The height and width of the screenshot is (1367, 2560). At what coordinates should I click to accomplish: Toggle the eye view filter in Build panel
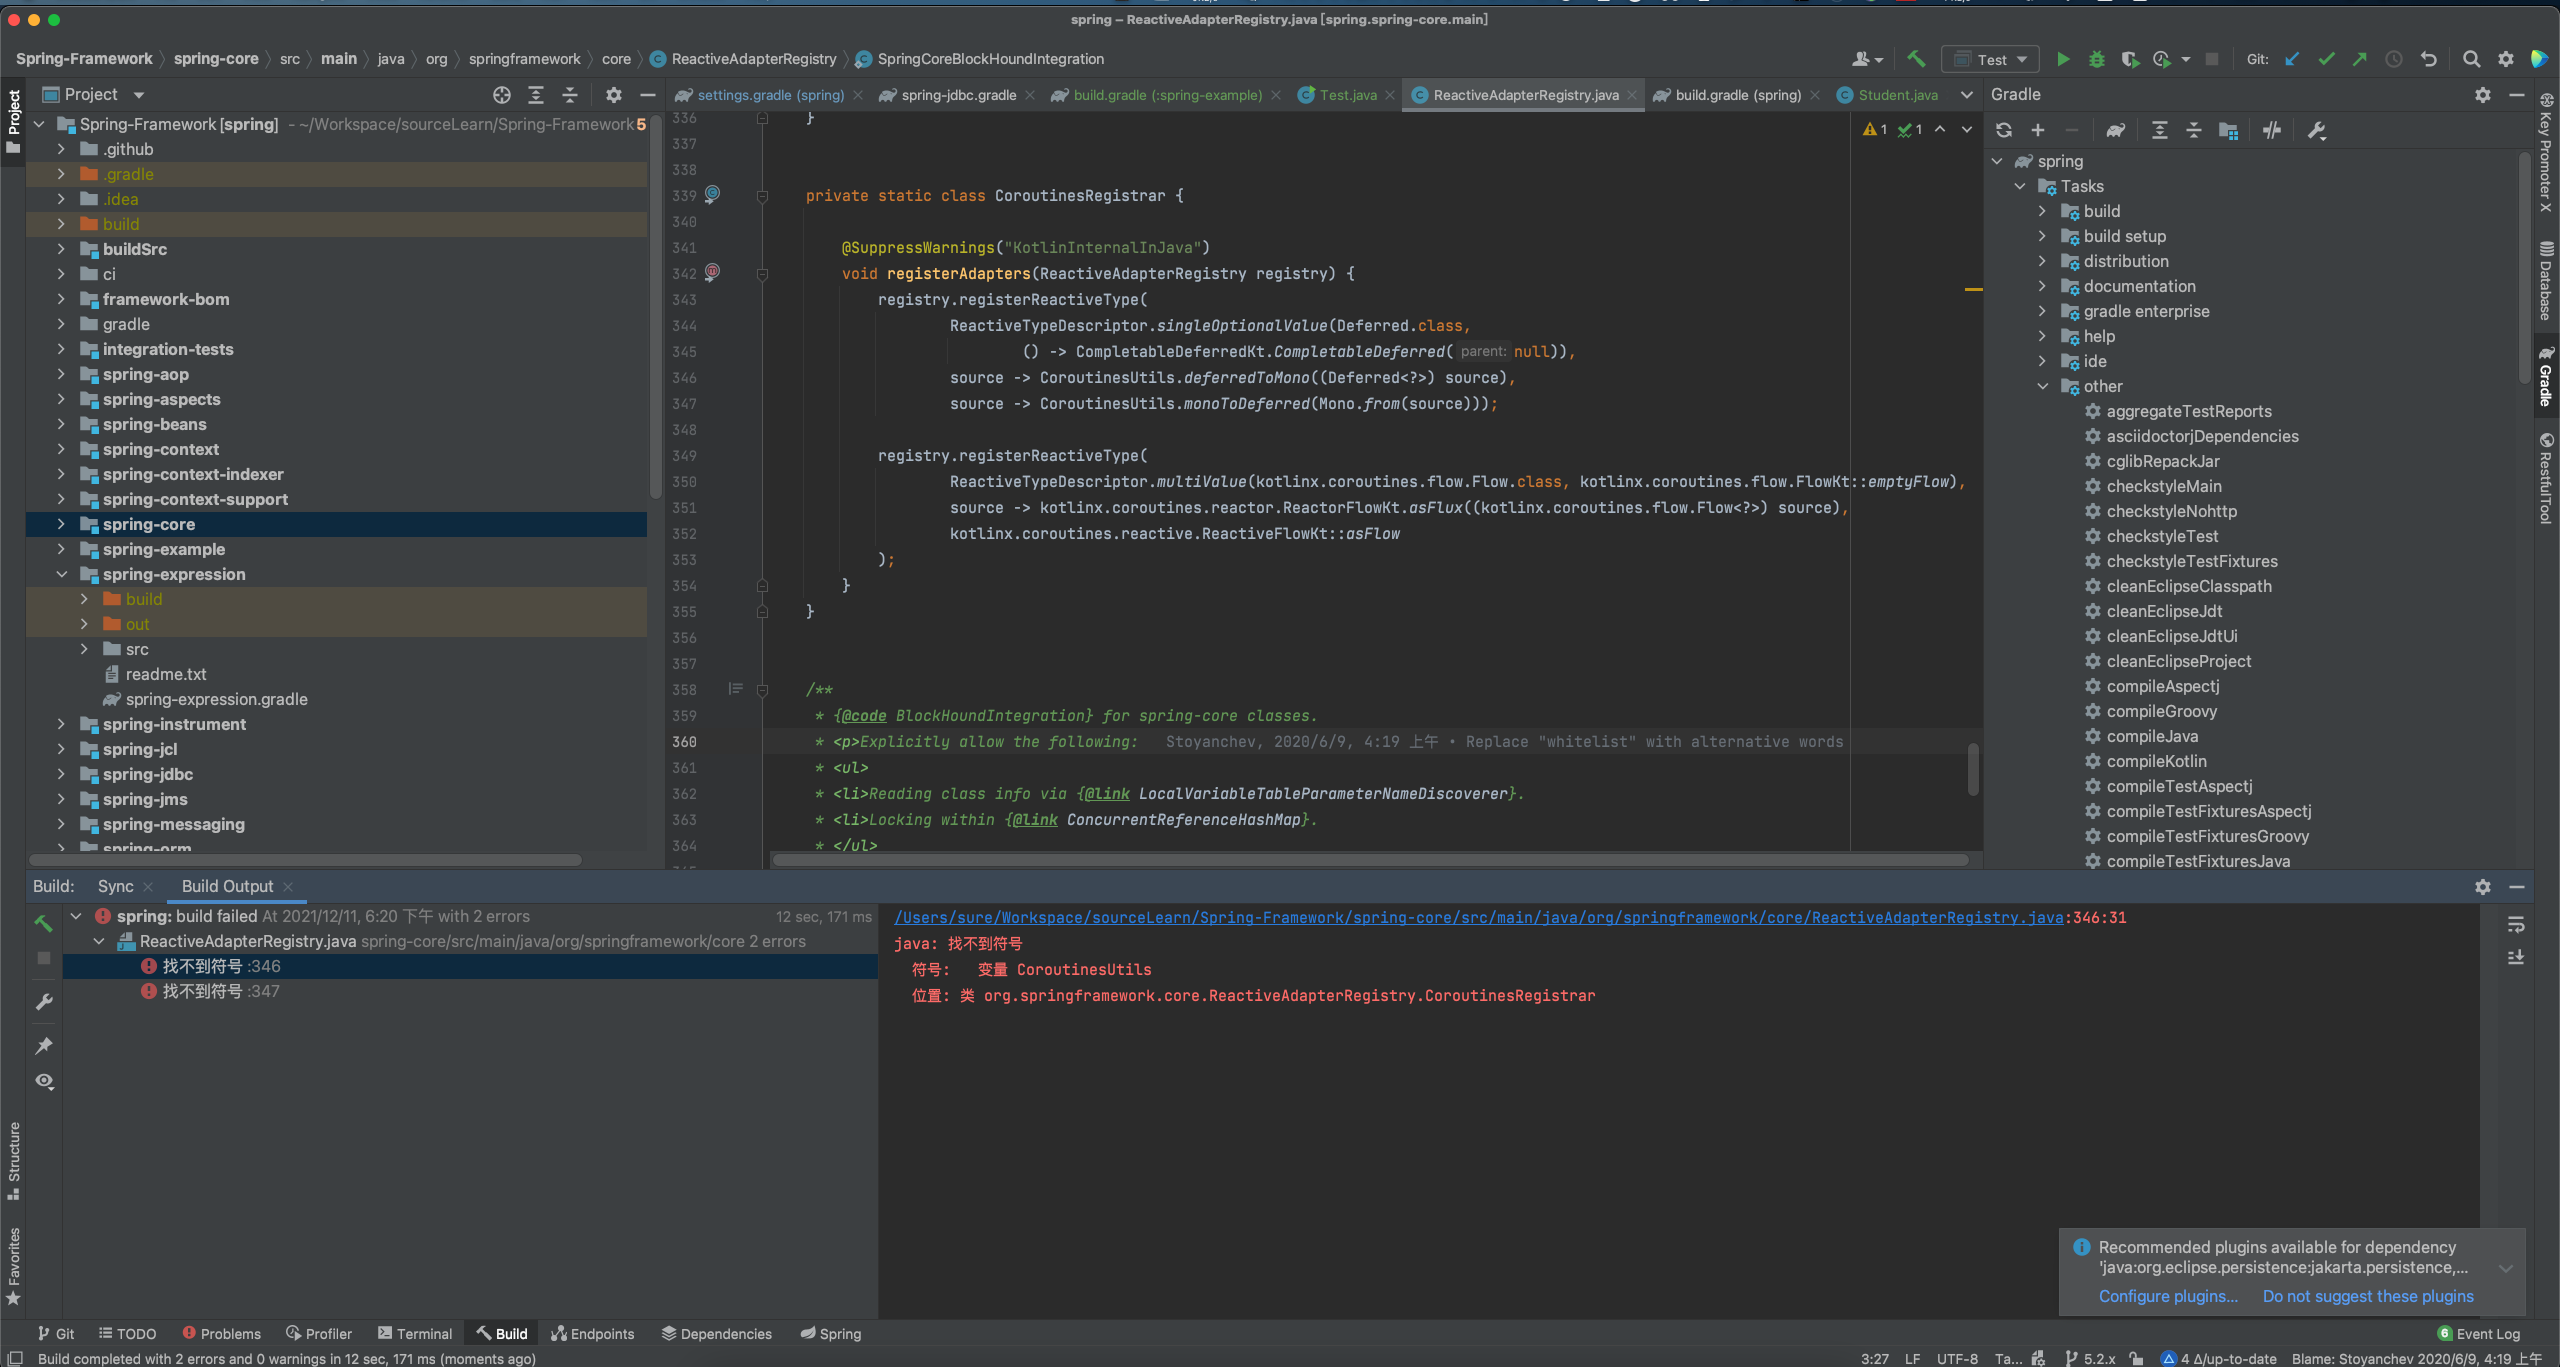click(44, 1081)
